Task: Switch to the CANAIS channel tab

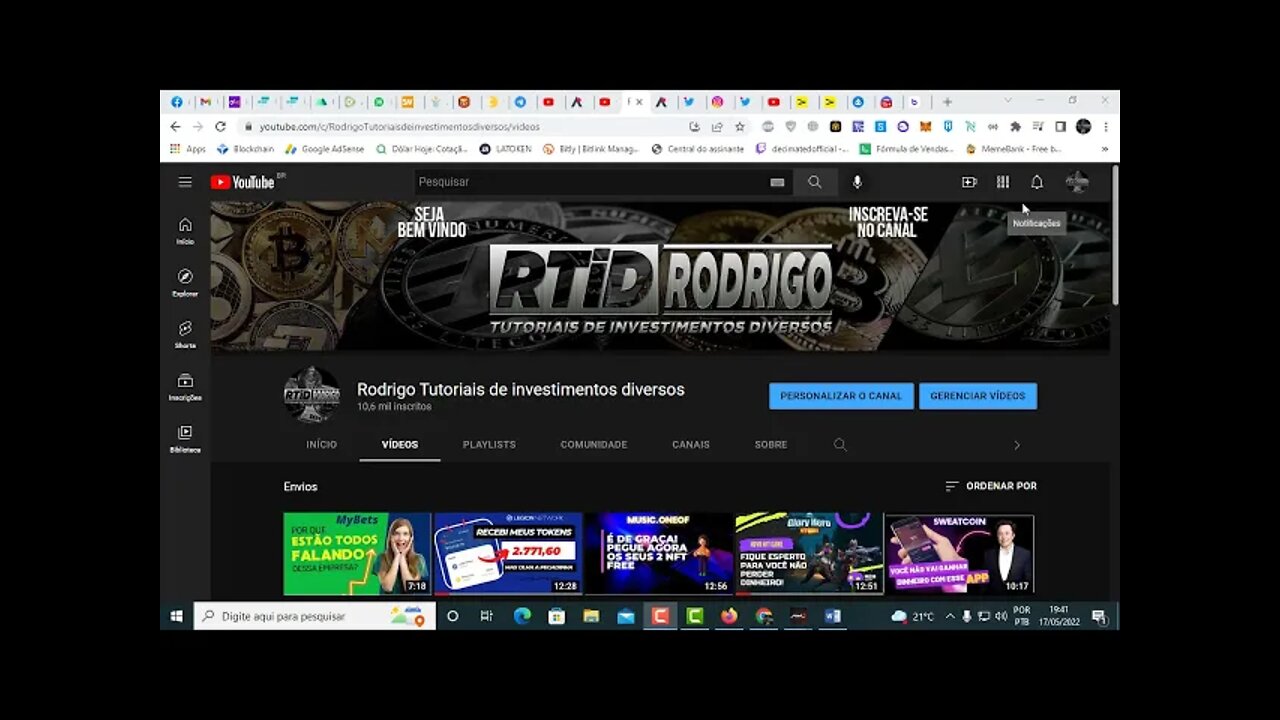Action: 691,445
